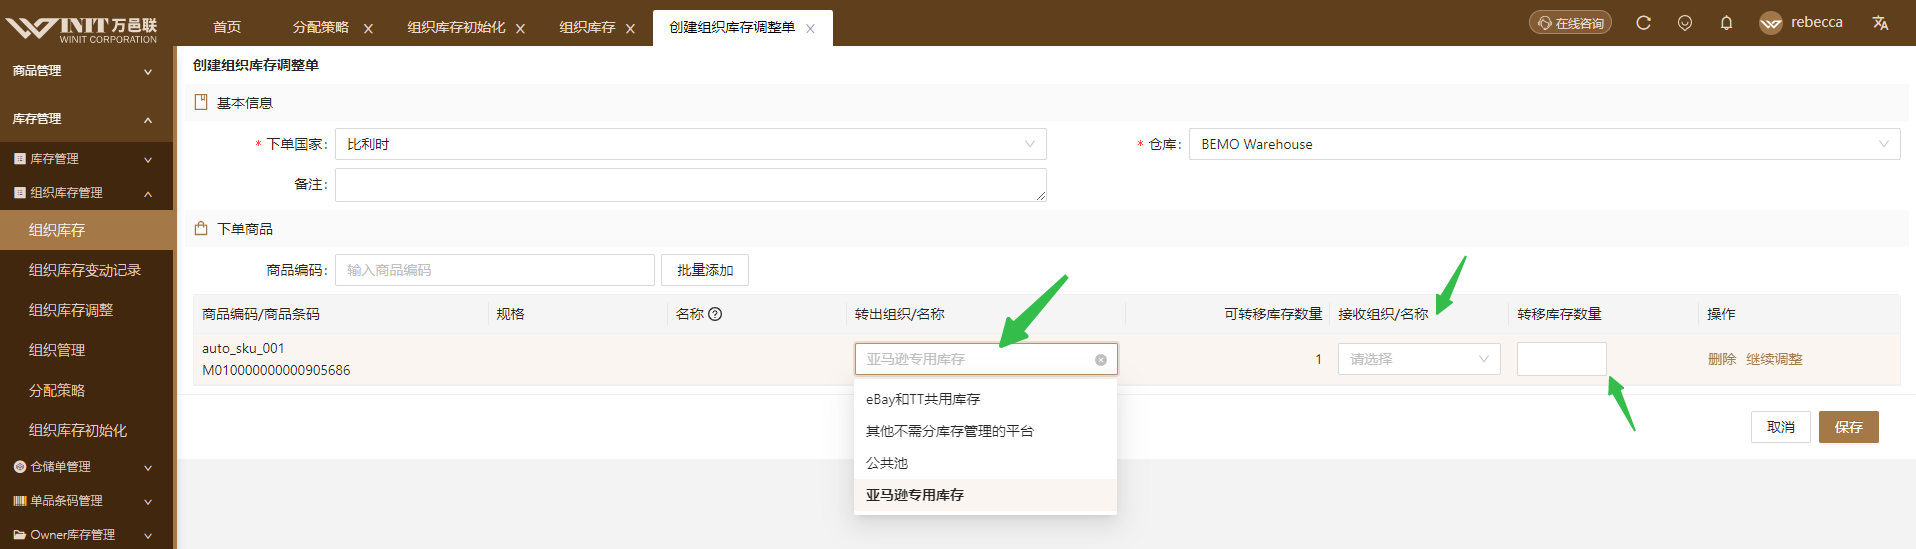Viewport: 1916px width, 549px height.
Task: Expand the Owner库存管理 sidebar menu
Action: coord(86,535)
